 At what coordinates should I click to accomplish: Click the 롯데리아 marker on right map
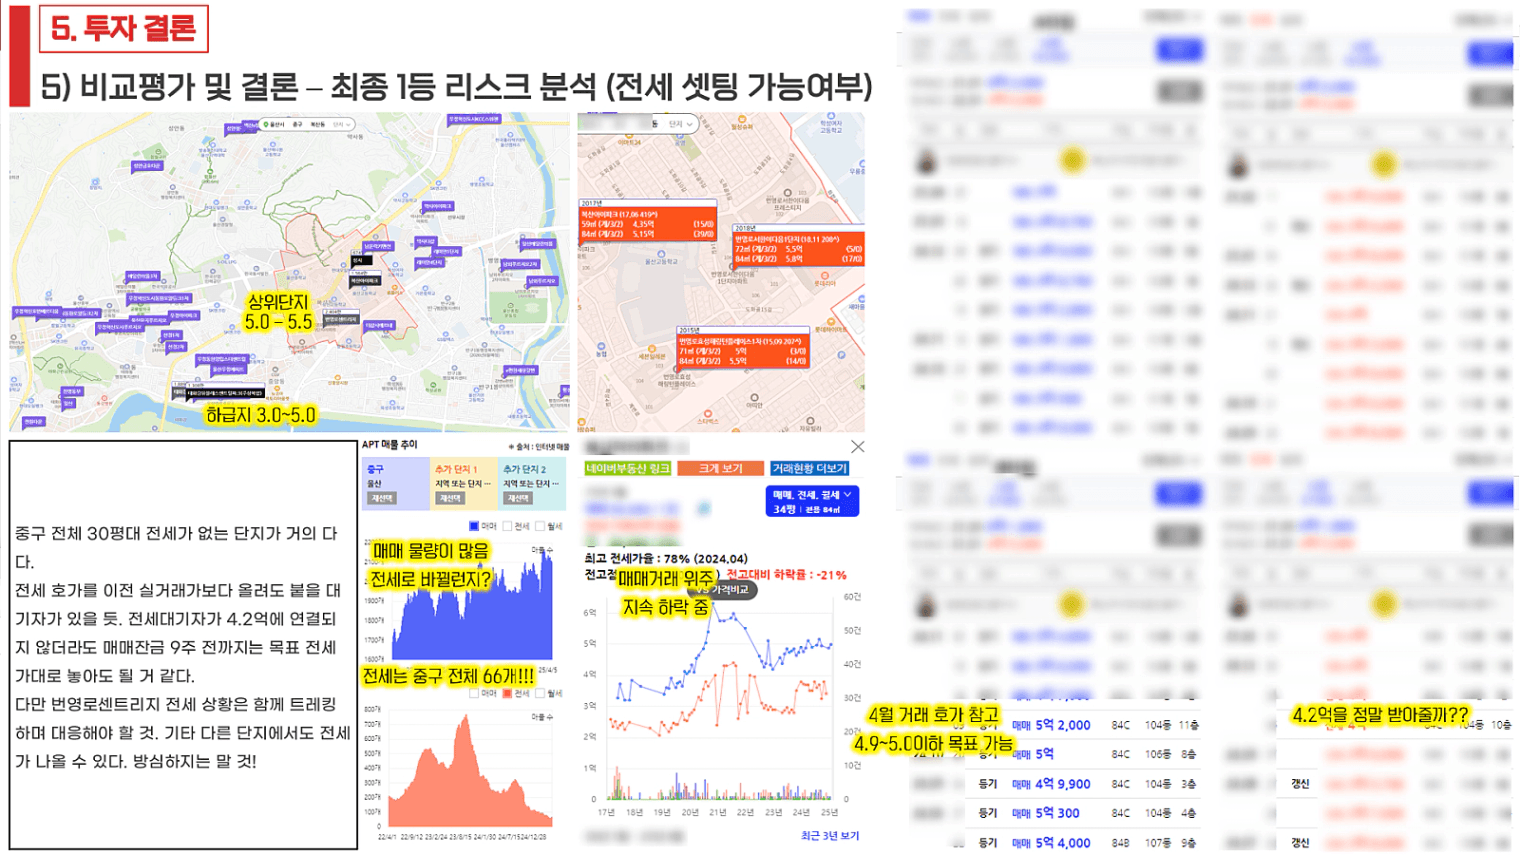(x=824, y=279)
